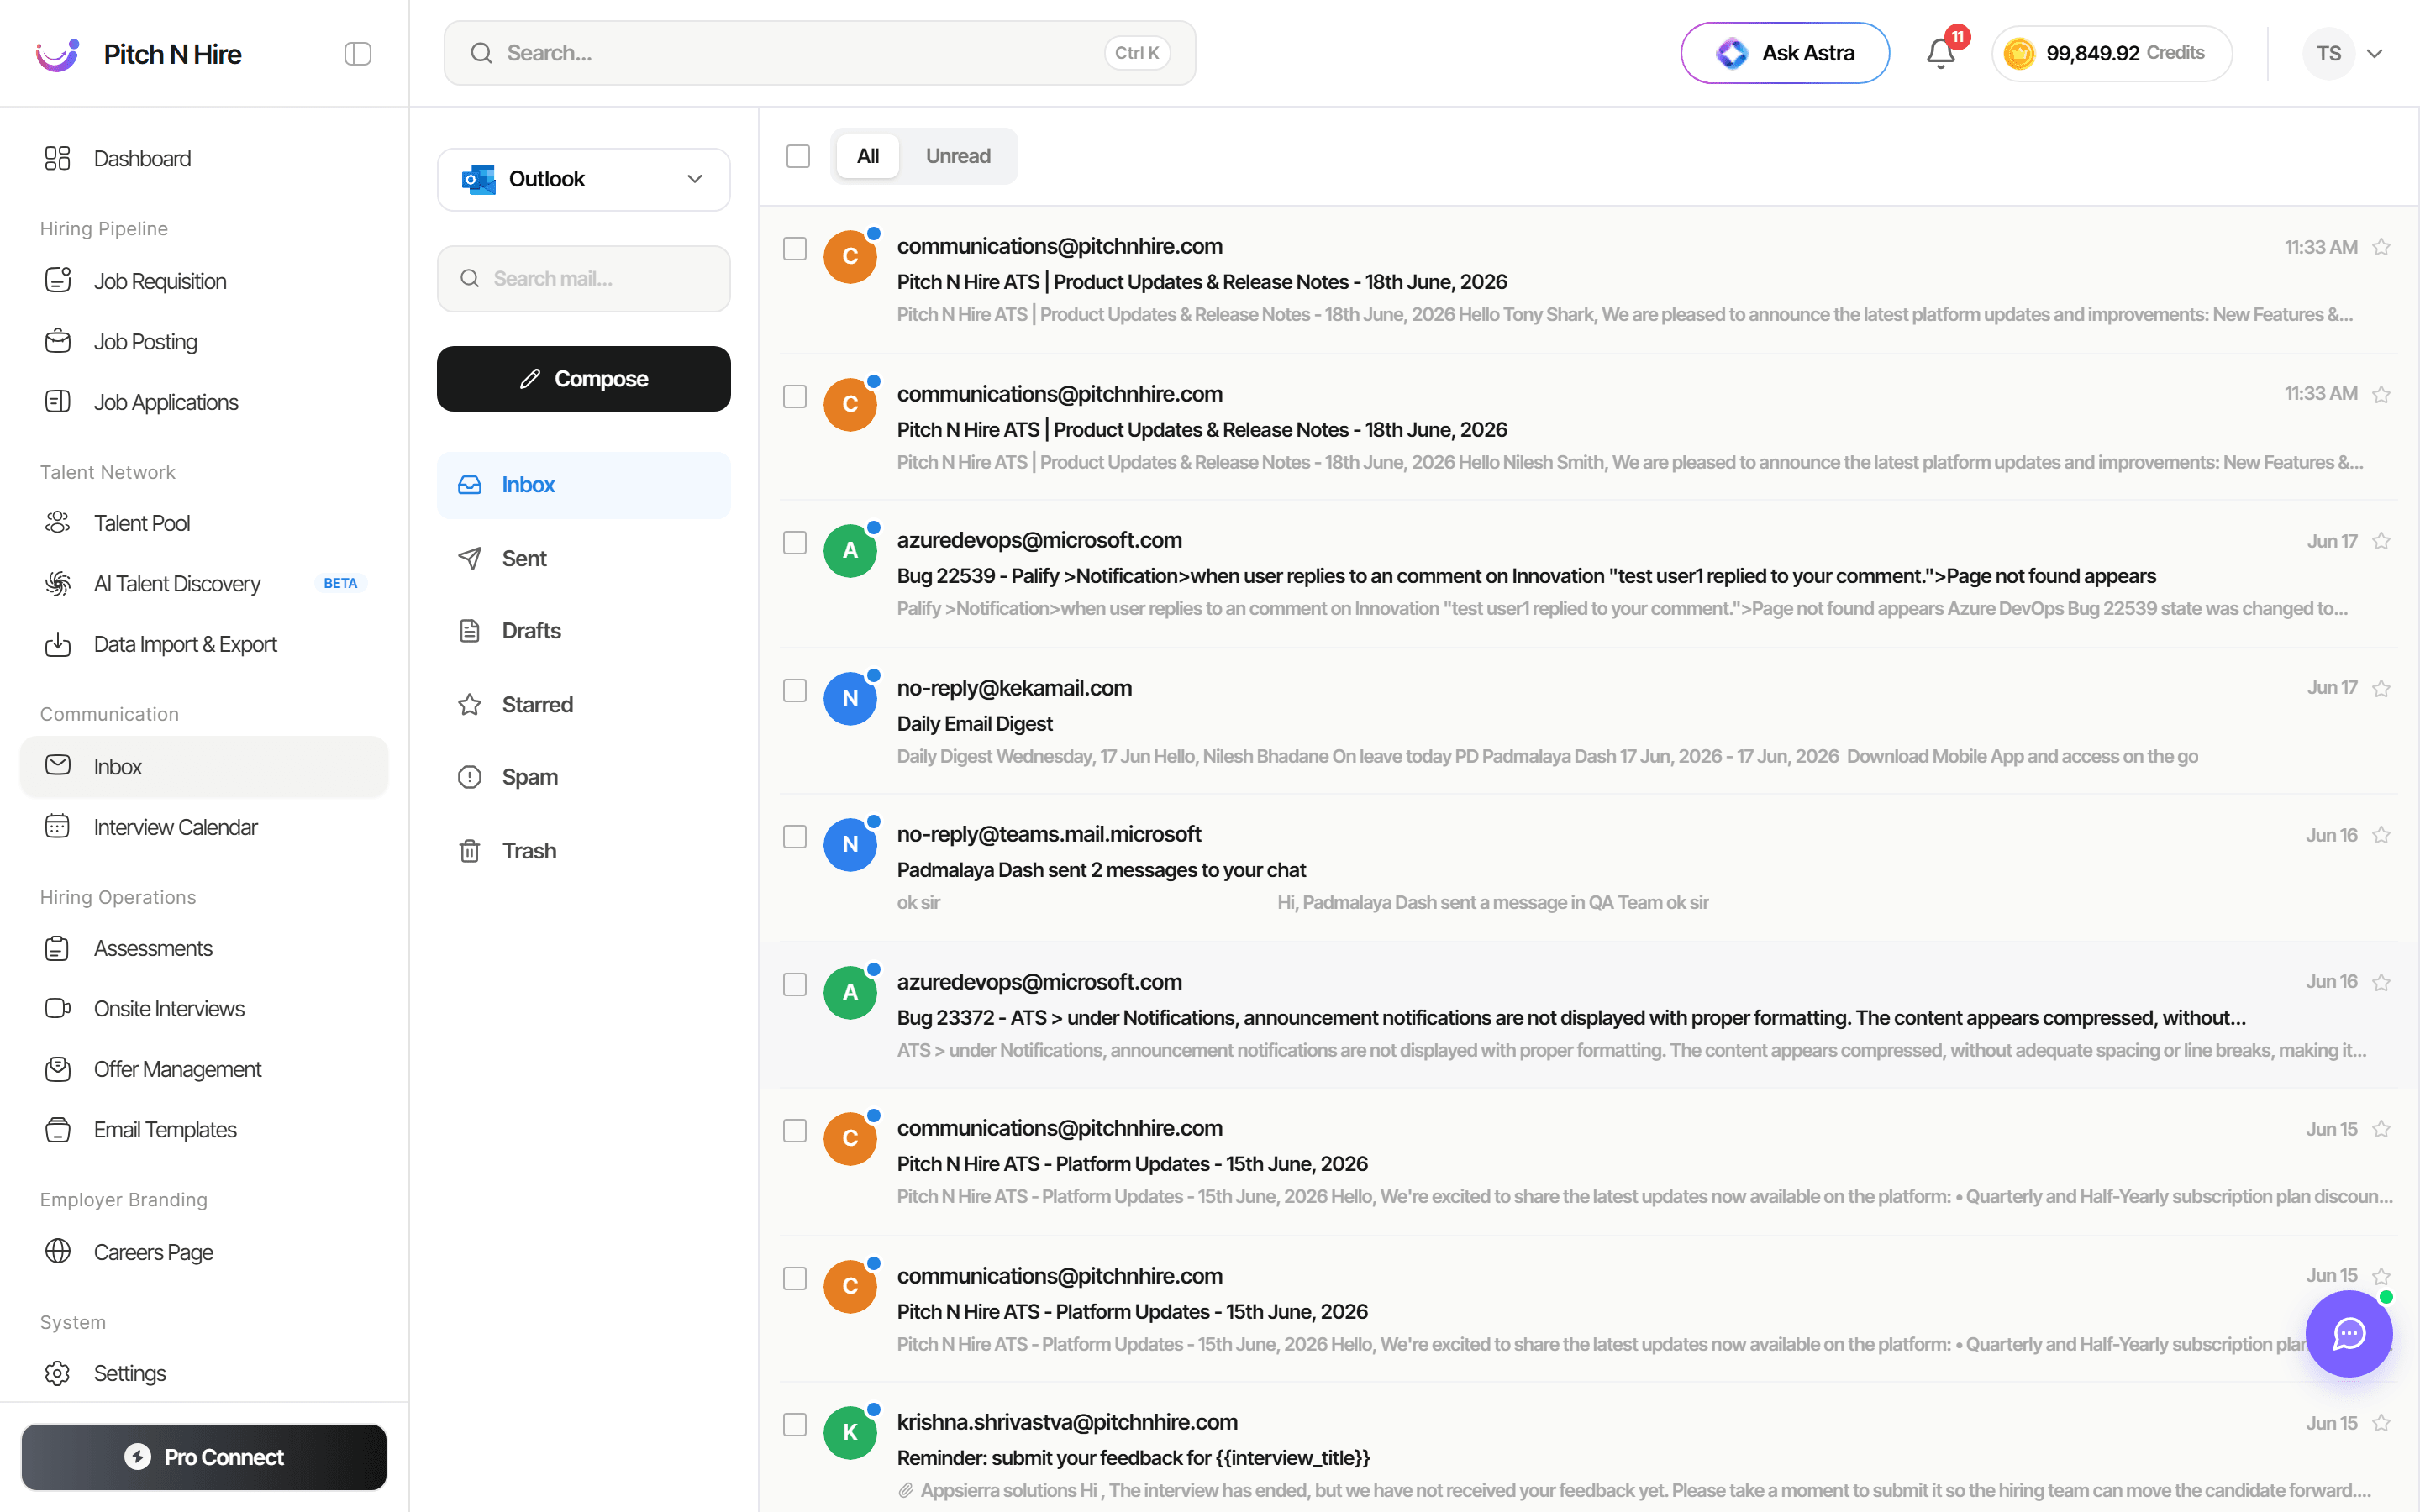The image size is (2420, 1512).
Task: Navigate to Talent Pool
Action: coord(204,523)
